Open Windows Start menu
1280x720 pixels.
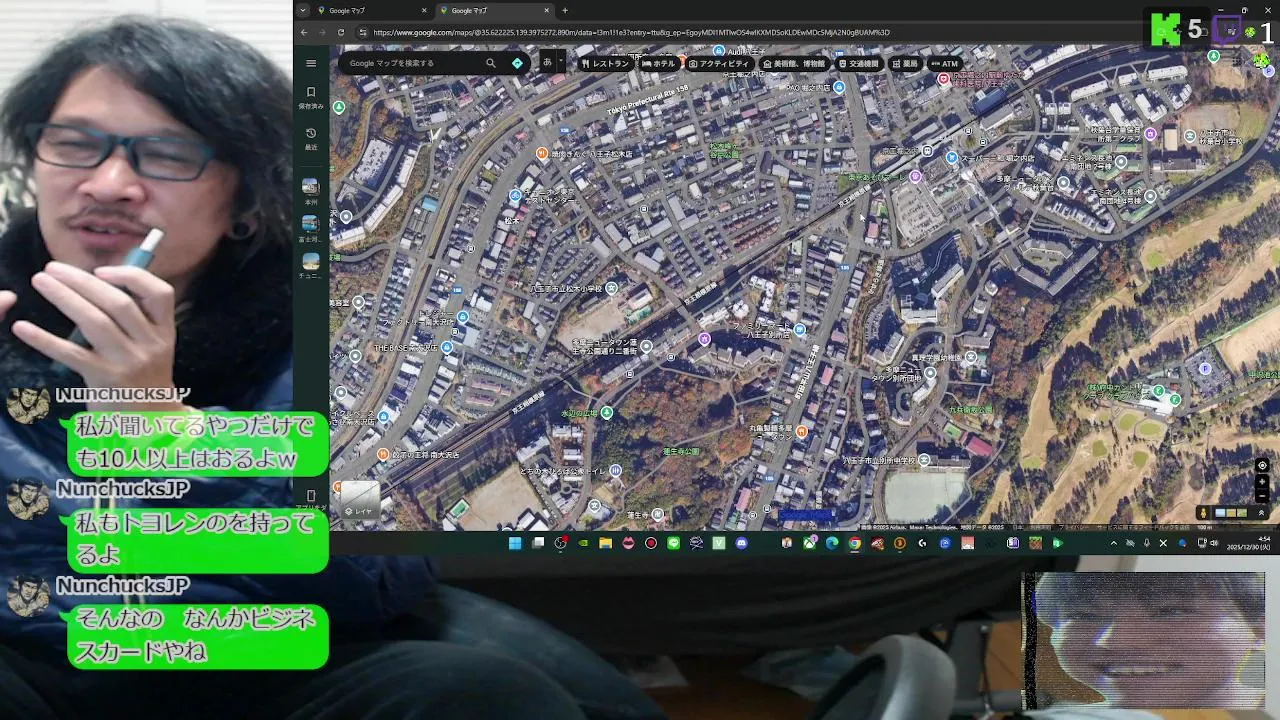tap(515, 543)
